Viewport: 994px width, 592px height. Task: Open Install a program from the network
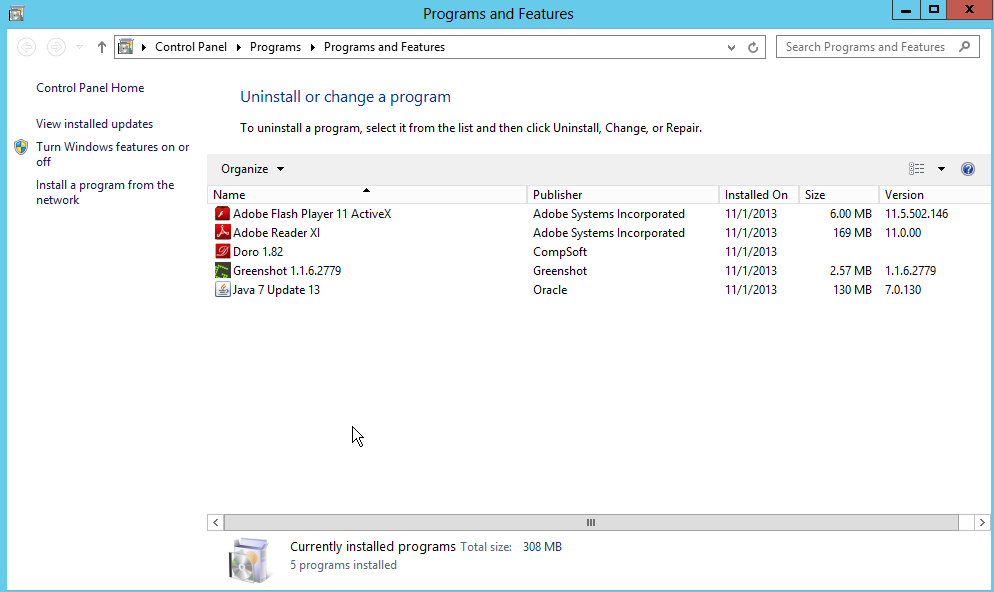tap(105, 192)
